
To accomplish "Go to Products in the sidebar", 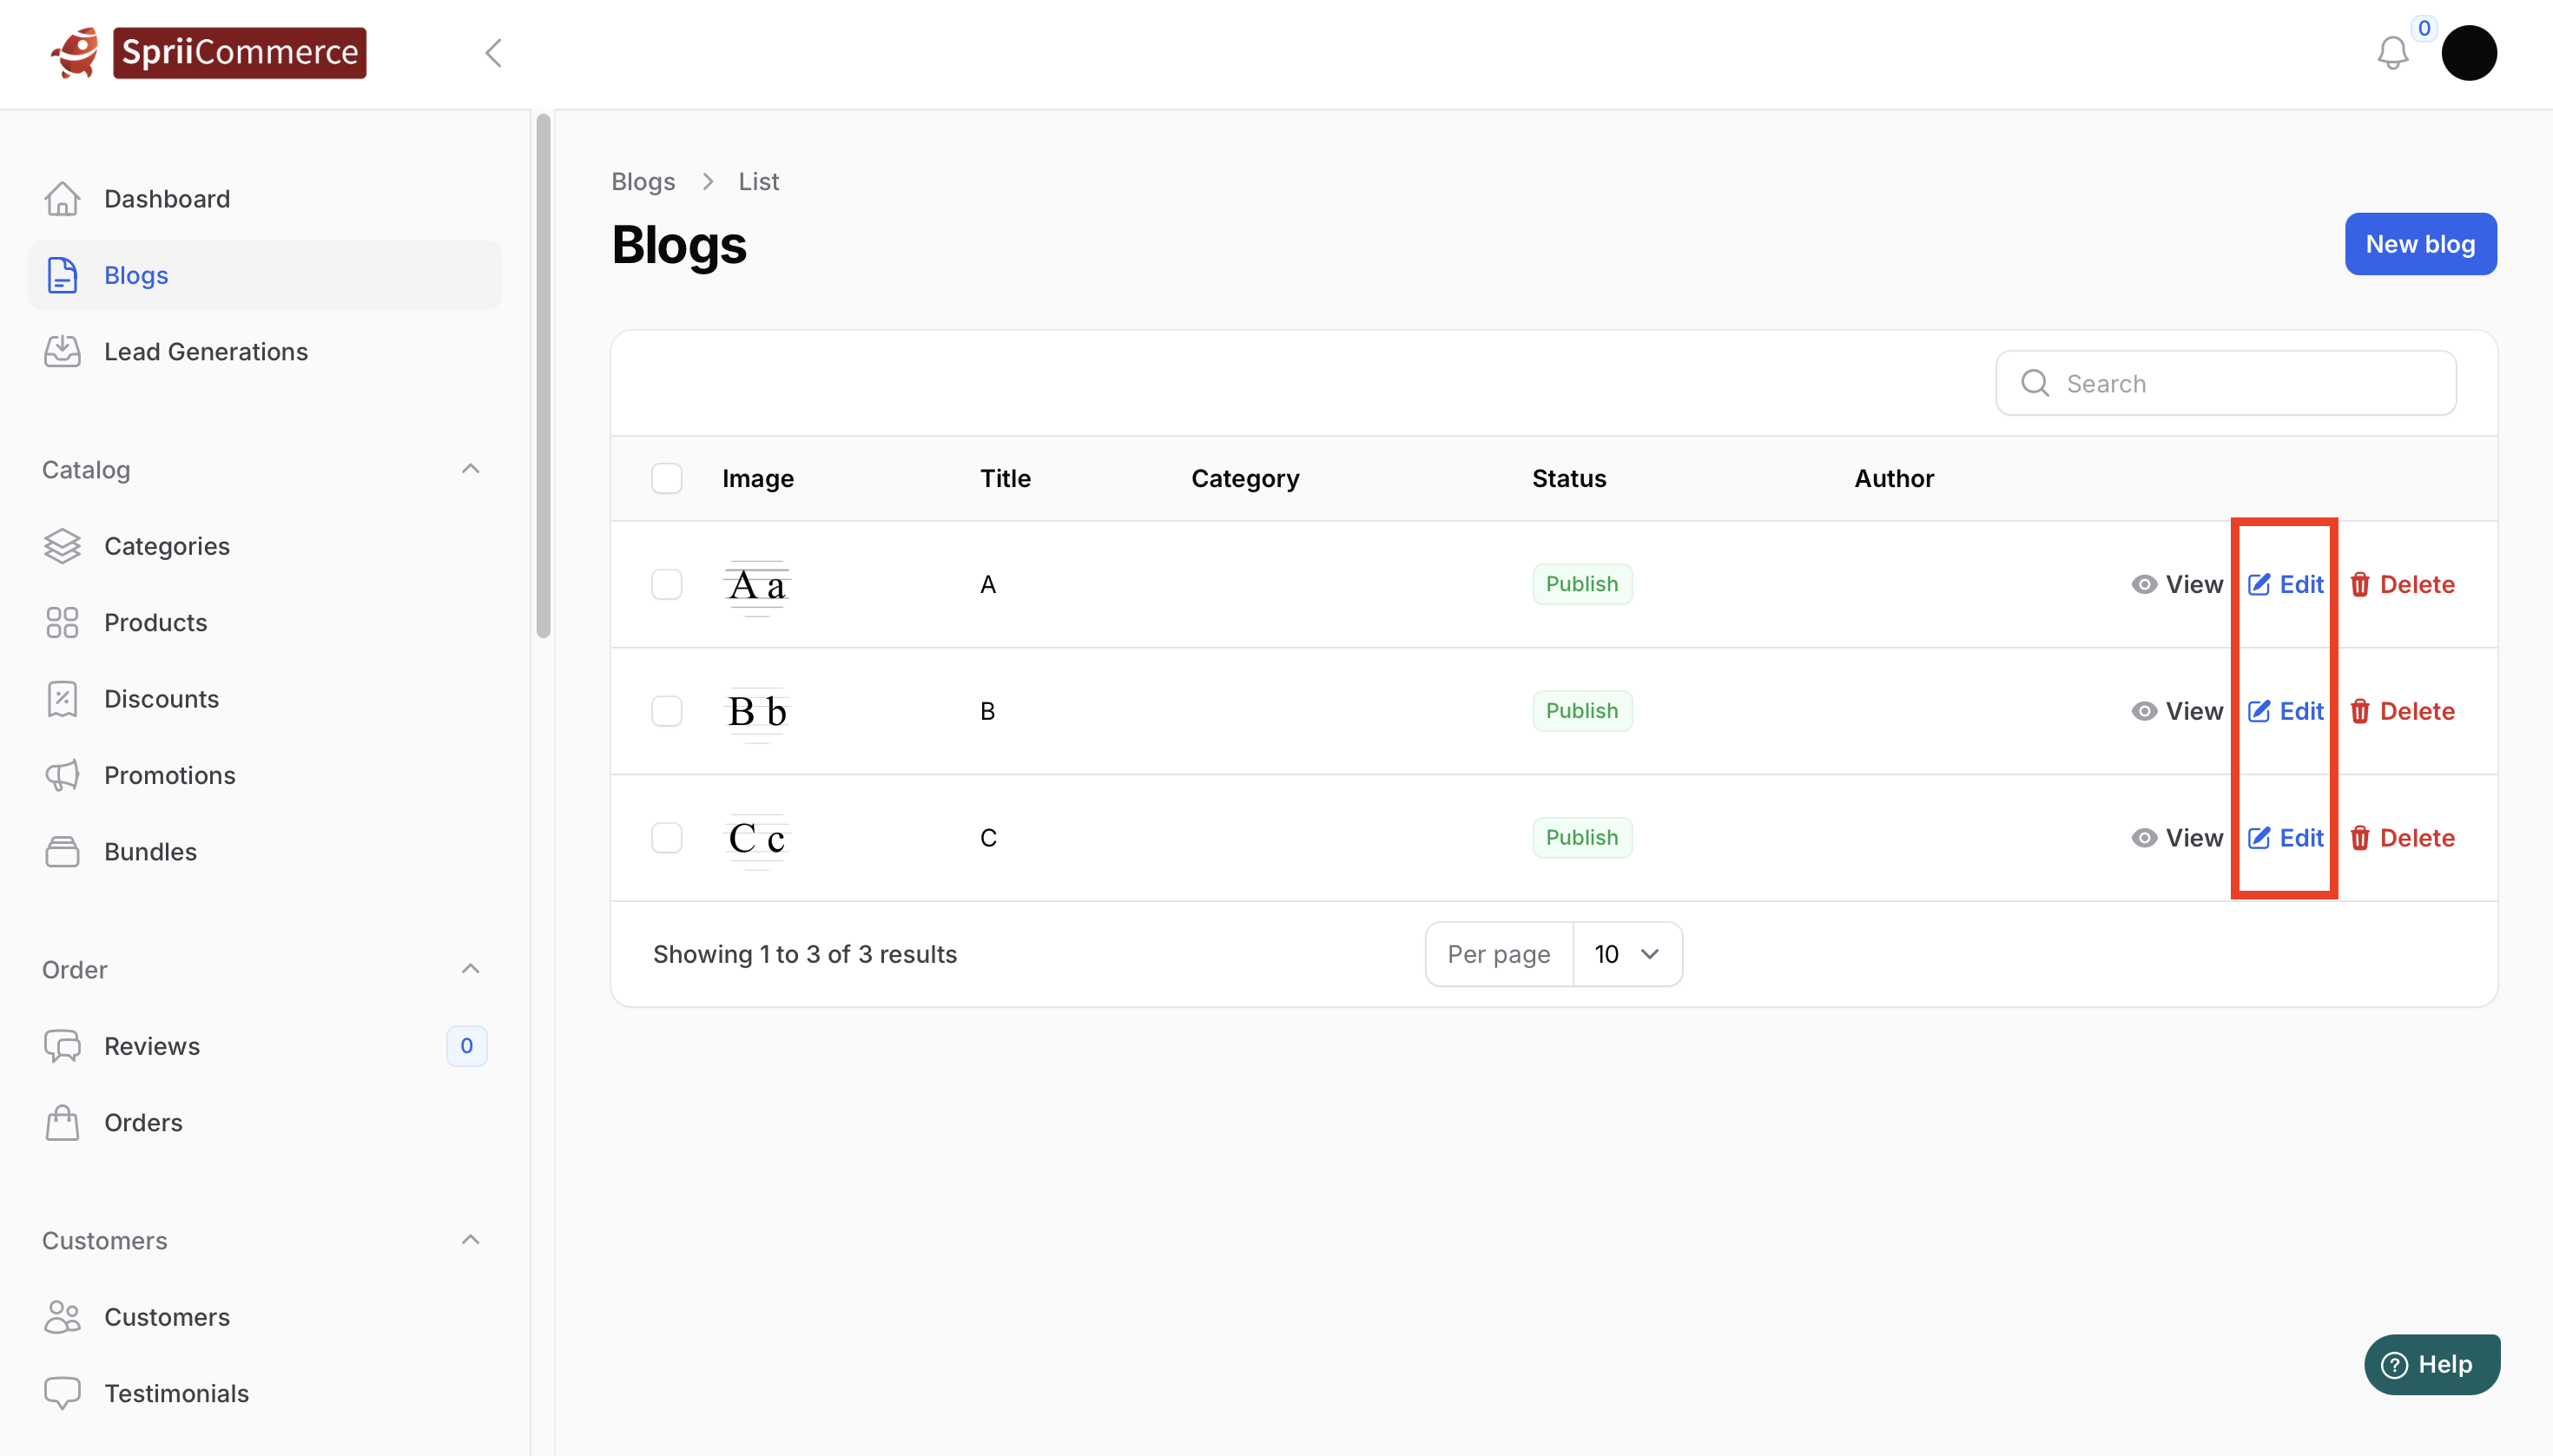I will point(155,623).
